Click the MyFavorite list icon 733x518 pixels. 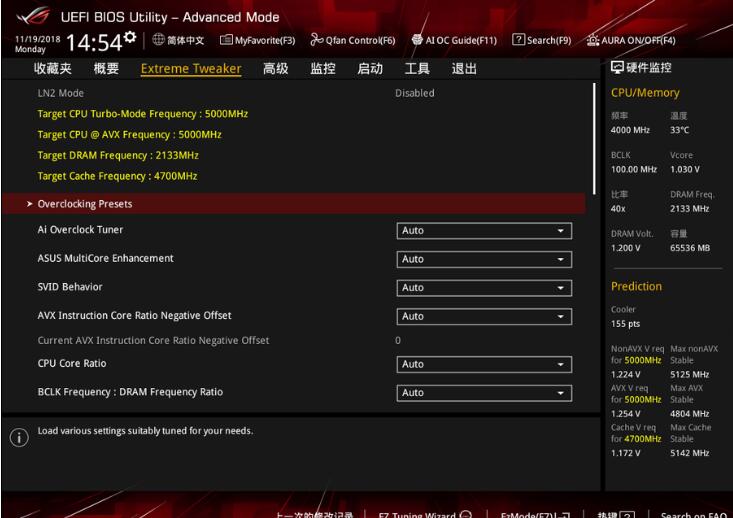[x=226, y=40]
